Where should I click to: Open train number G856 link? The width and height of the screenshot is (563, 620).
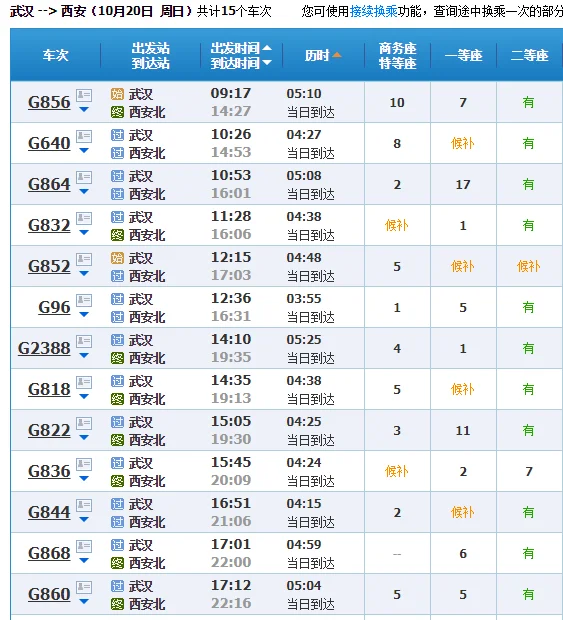(49, 102)
